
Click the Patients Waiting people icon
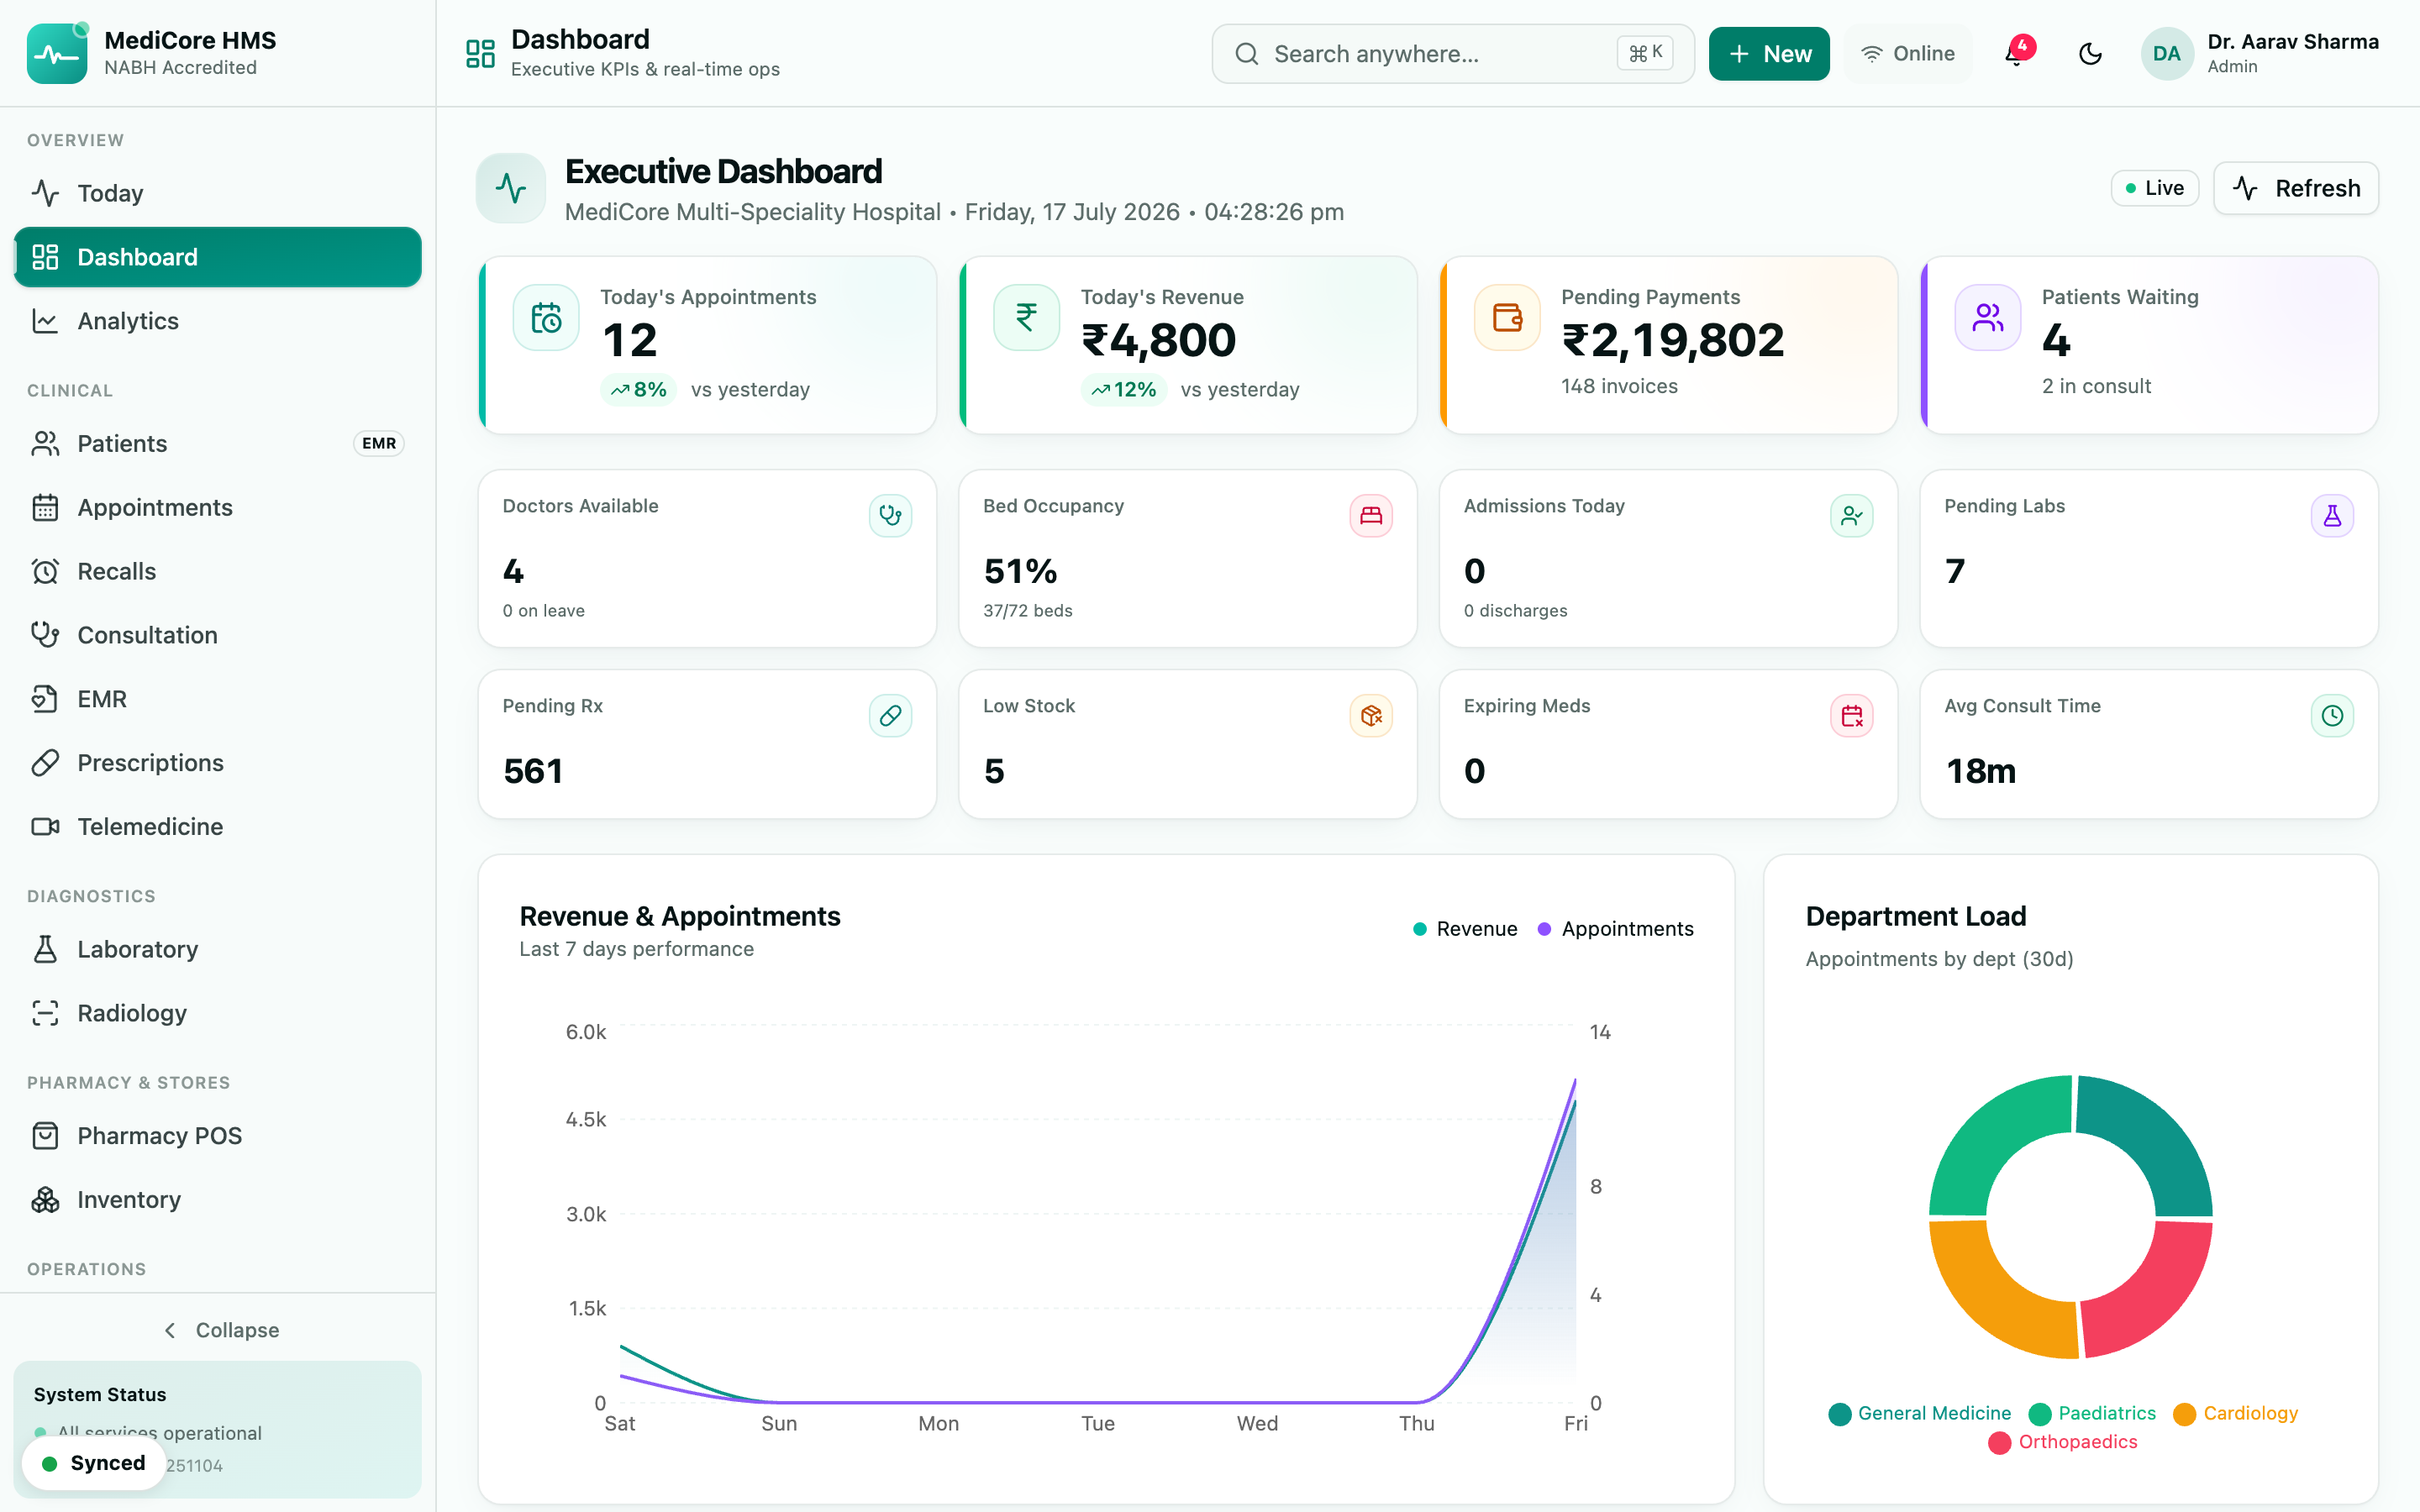click(x=1988, y=318)
